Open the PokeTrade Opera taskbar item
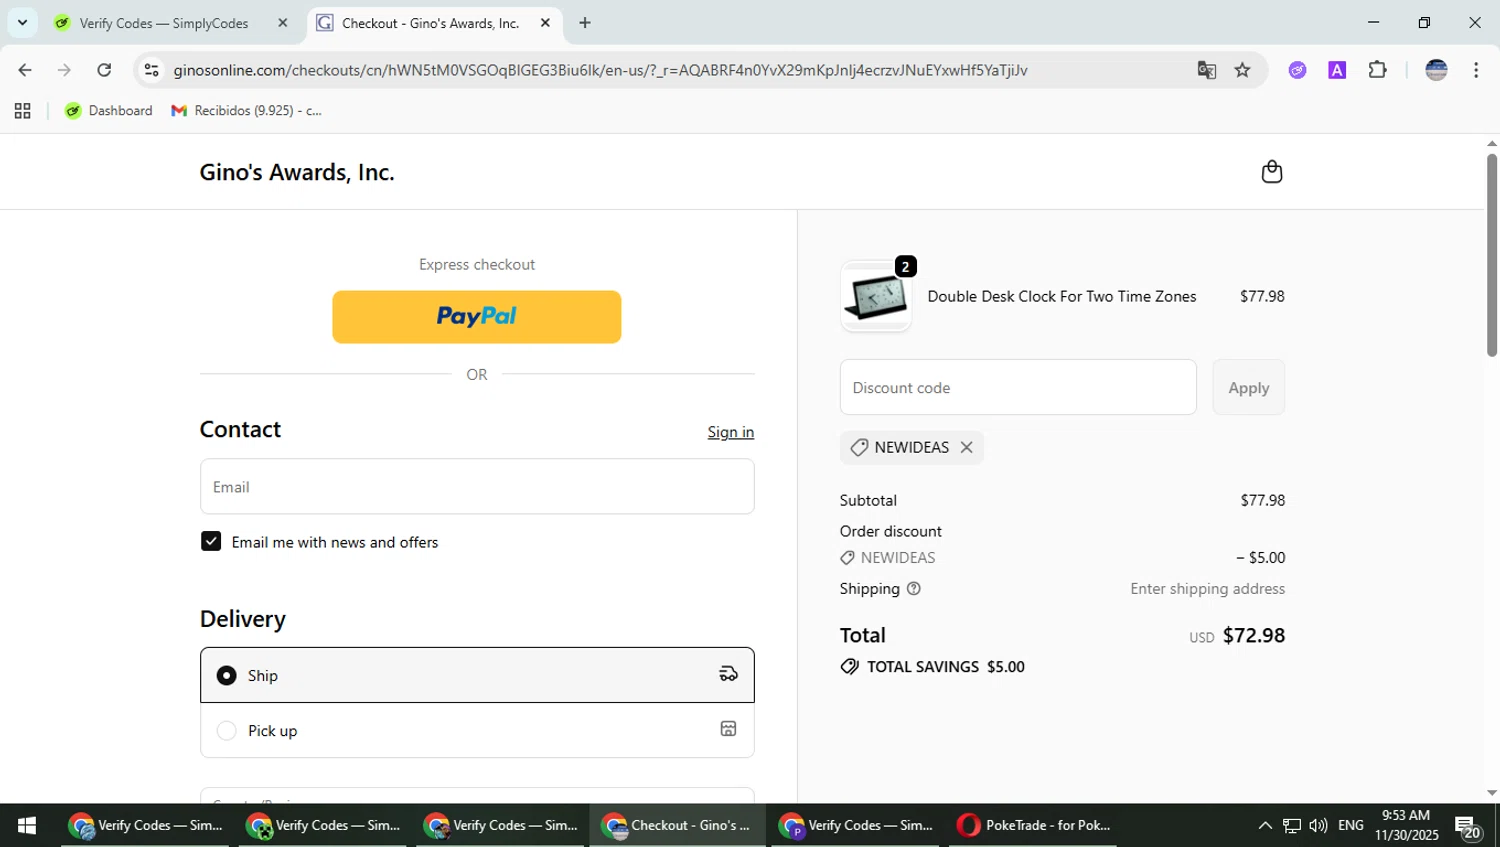The width and height of the screenshot is (1500, 847). pos(1033,825)
